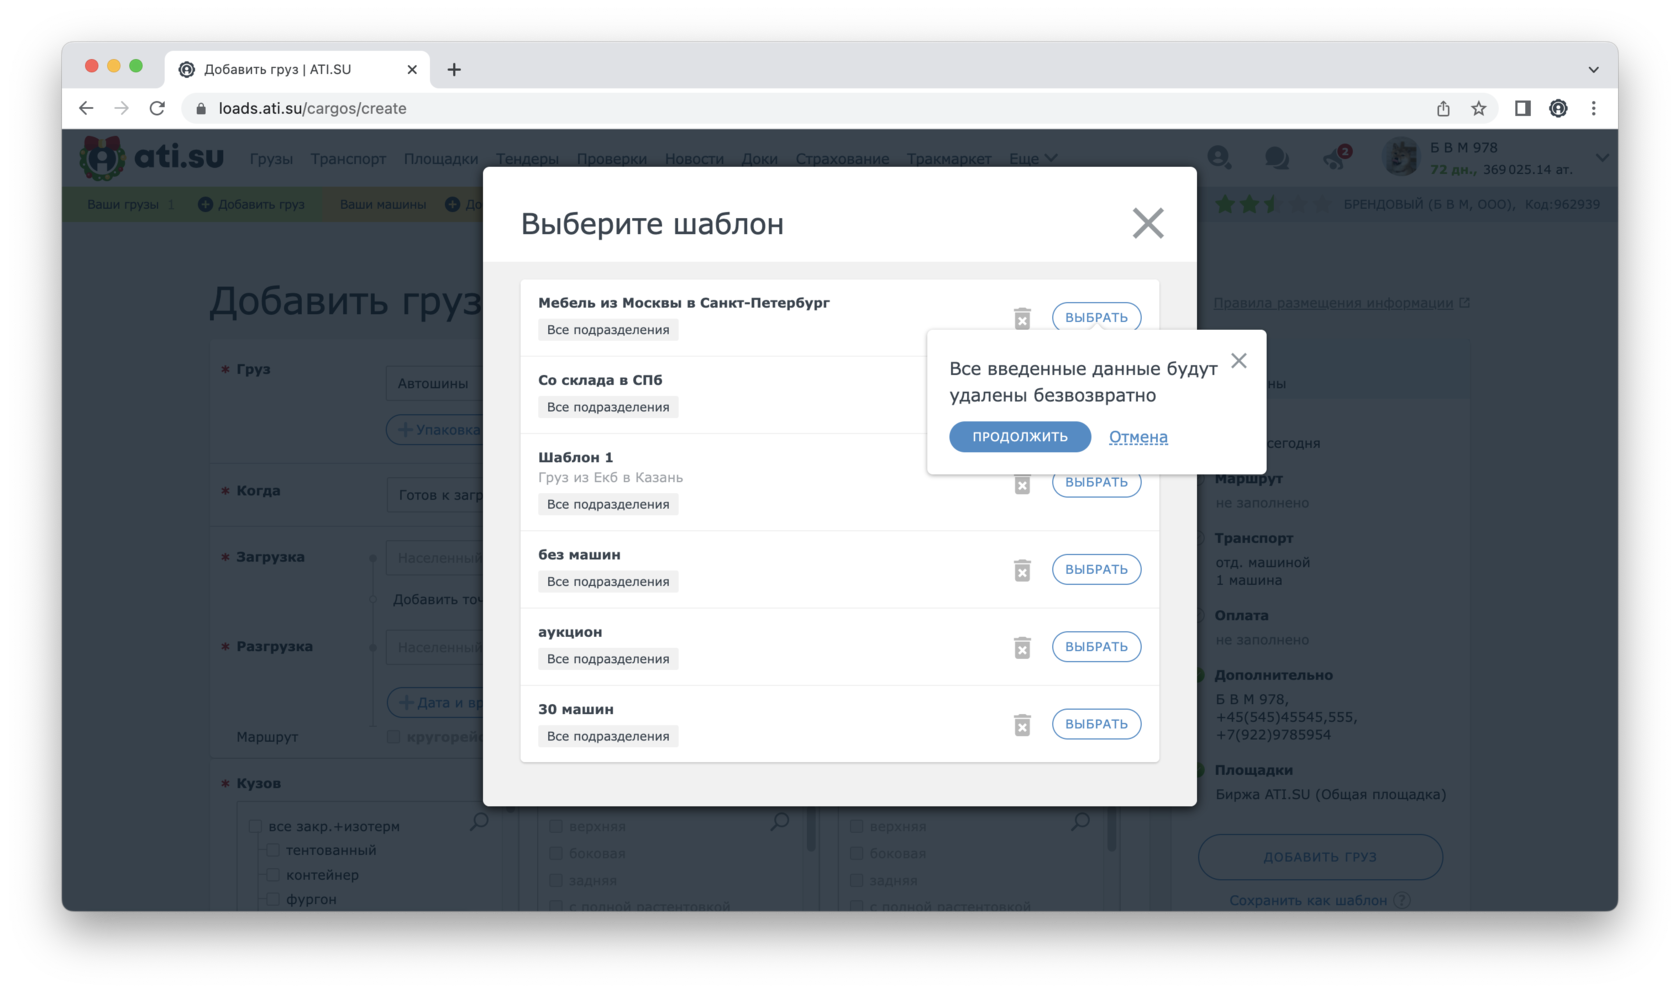Viewport: 1680px width, 993px height.
Task: Reload the current page
Action: [157, 108]
